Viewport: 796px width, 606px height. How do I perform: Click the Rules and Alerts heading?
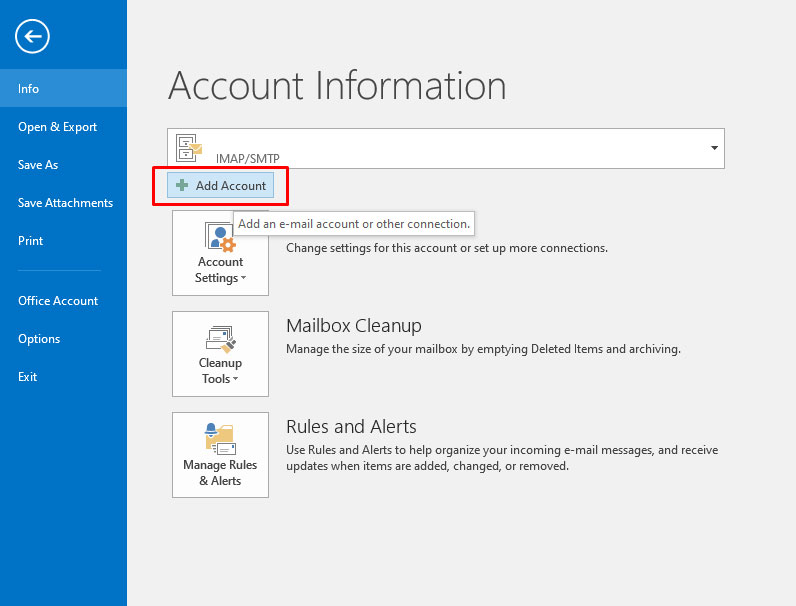[351, 426]
